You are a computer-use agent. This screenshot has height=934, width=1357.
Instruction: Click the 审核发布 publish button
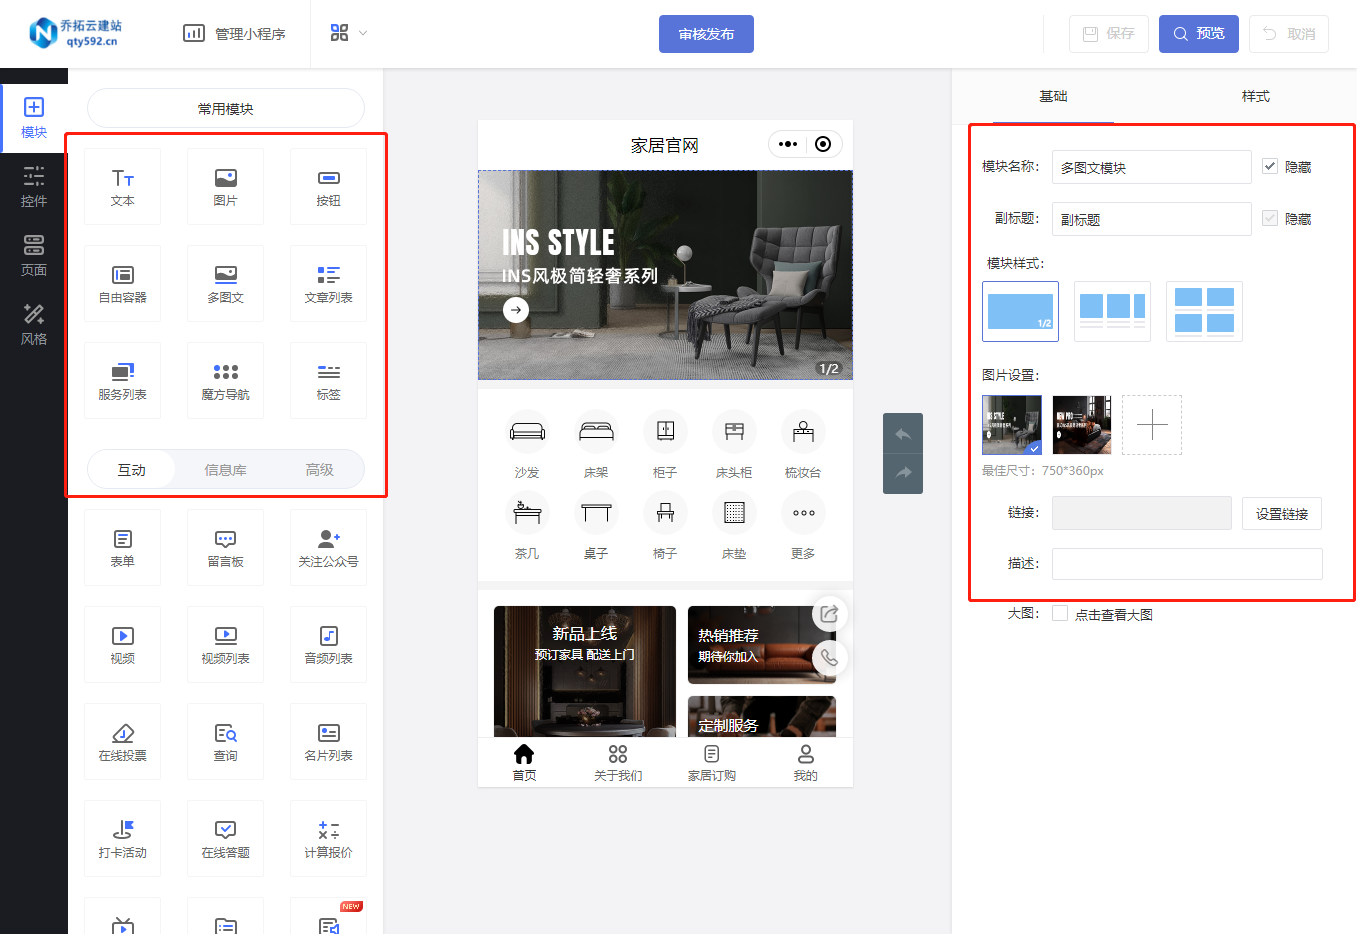coord(706,34)
